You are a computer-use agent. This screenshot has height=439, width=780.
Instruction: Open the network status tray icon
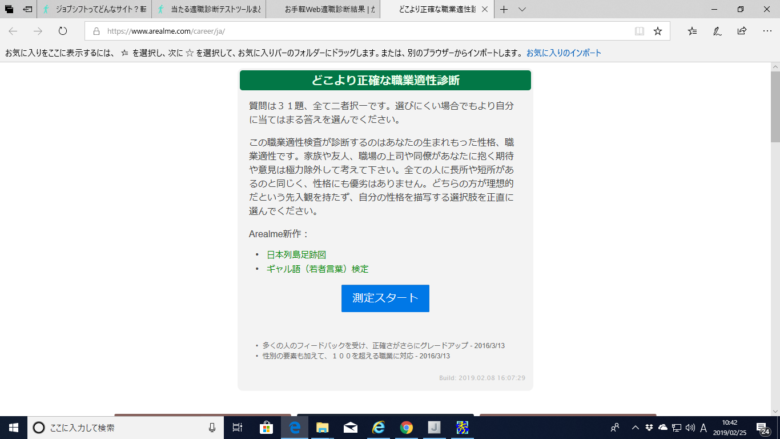pyautogui.click(x=677, y=428)
